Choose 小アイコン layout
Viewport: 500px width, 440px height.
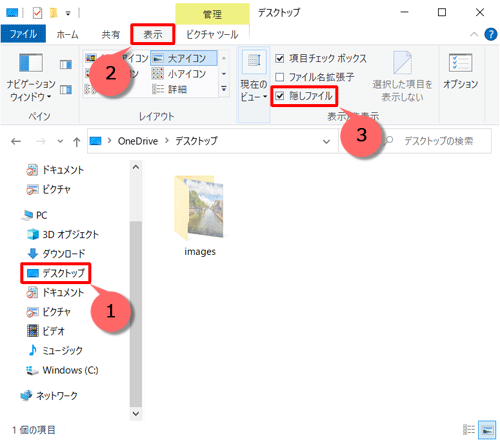pos(179,74)
